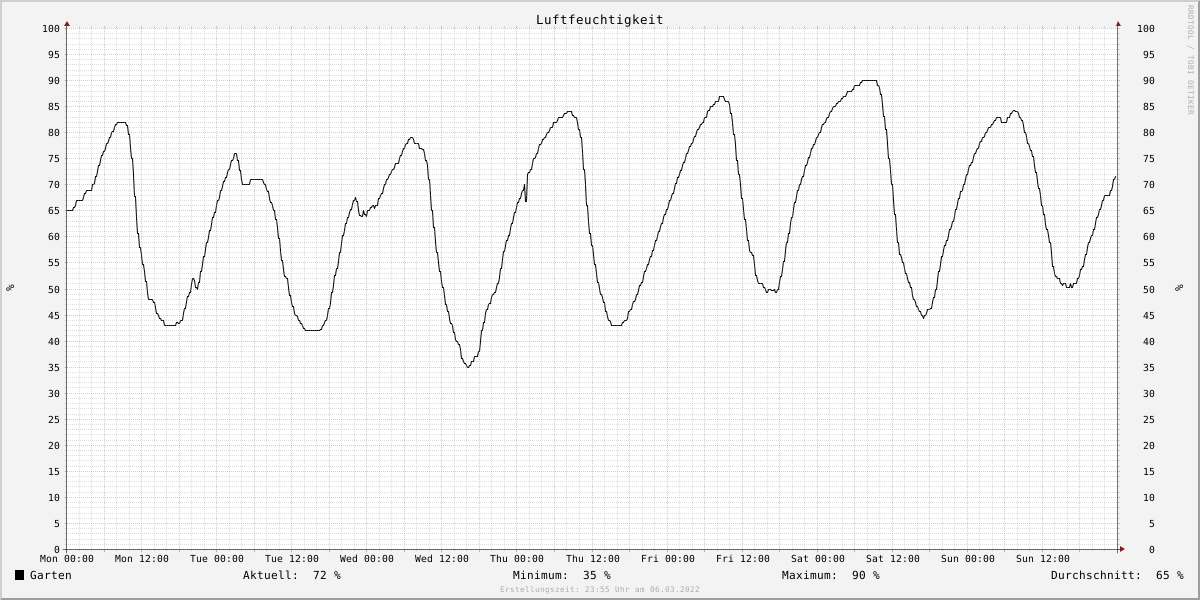1200x600 pixels.
Task: Click the Wed 00:00 time axis label
Action: click(367, 559)
